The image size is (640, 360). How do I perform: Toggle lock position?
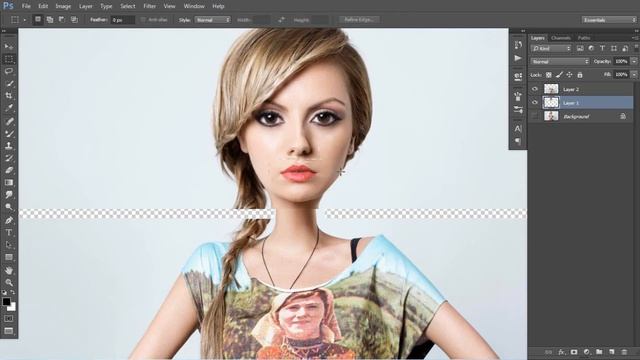point(569,75)
